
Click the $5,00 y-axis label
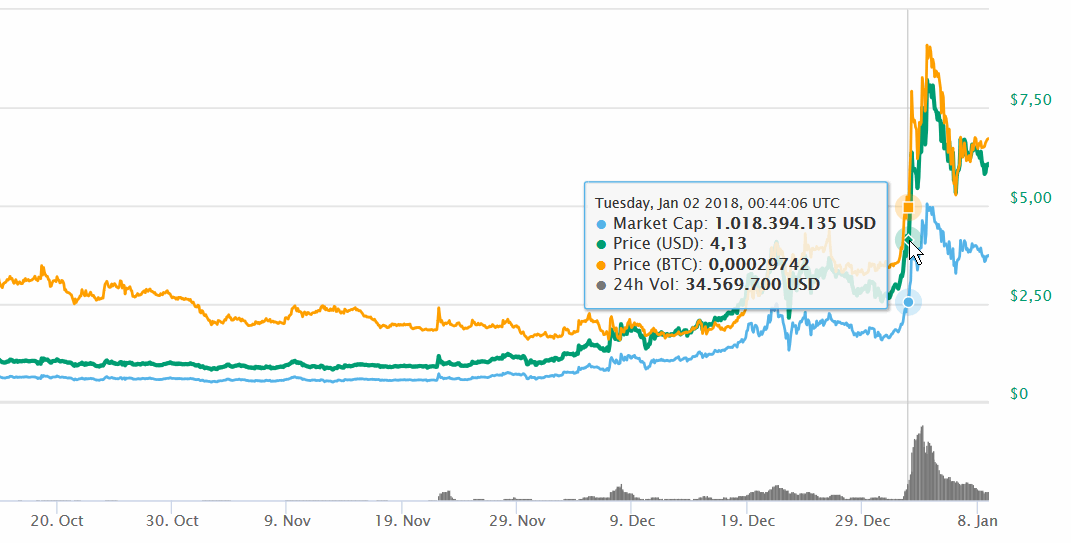[x=1031, y=198]
